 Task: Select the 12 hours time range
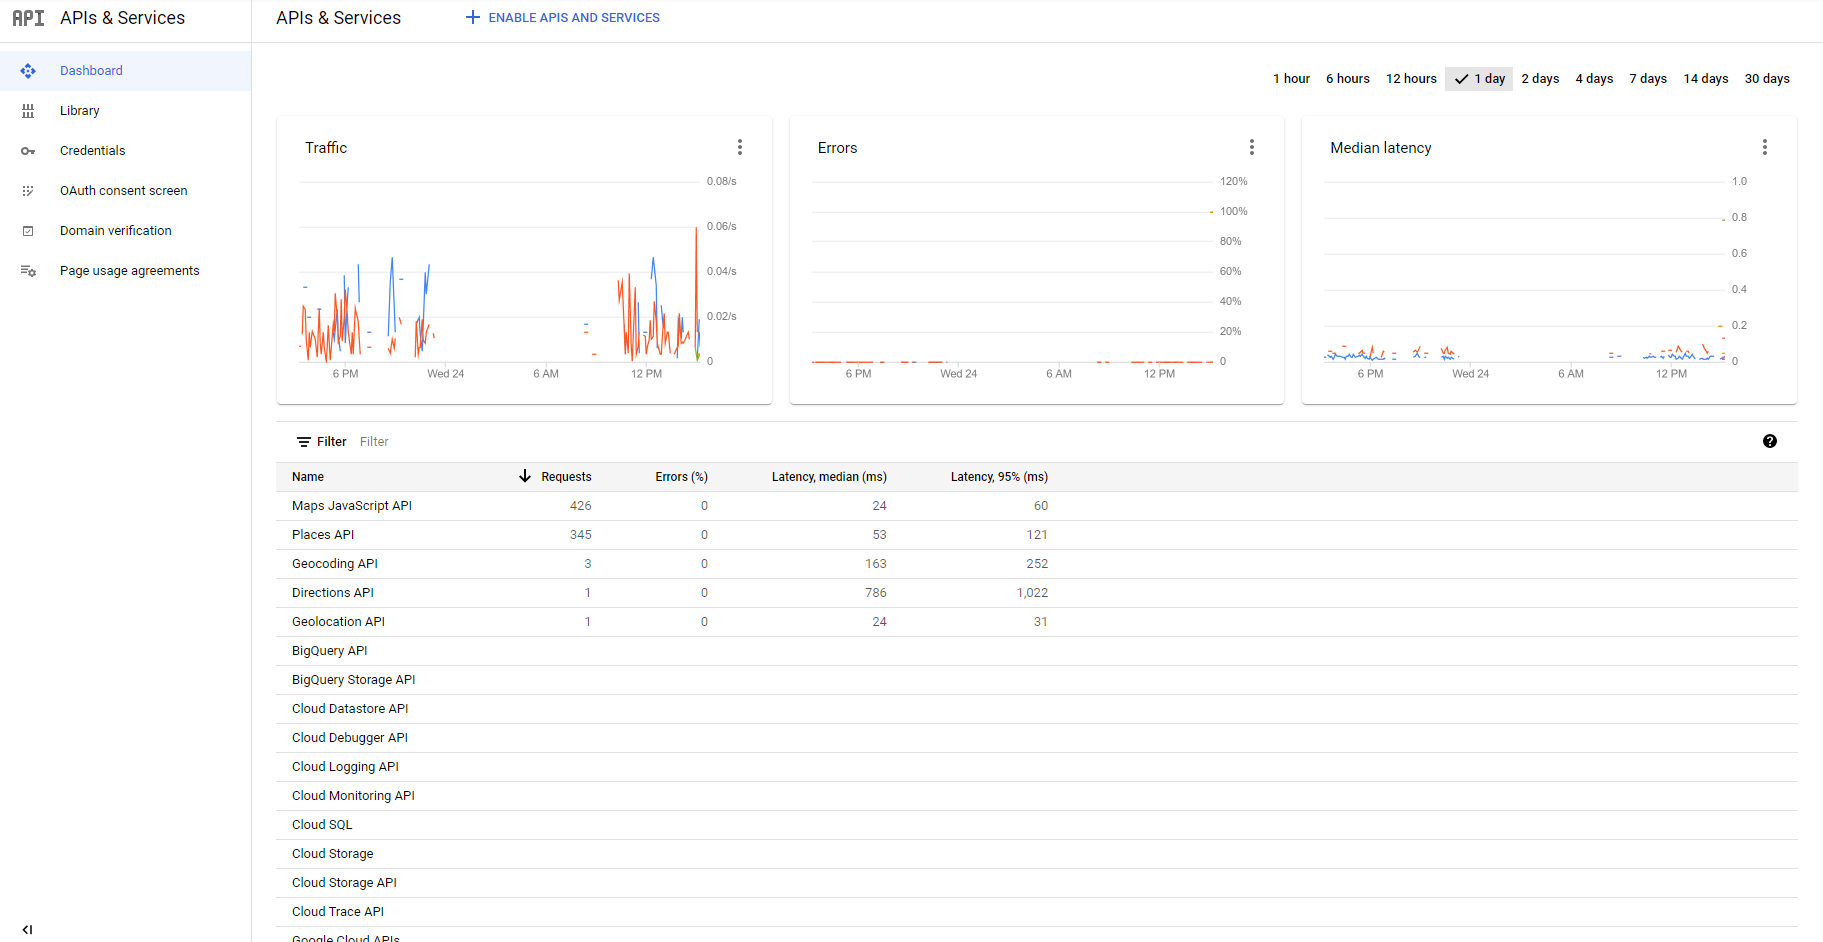[1411, 79]
